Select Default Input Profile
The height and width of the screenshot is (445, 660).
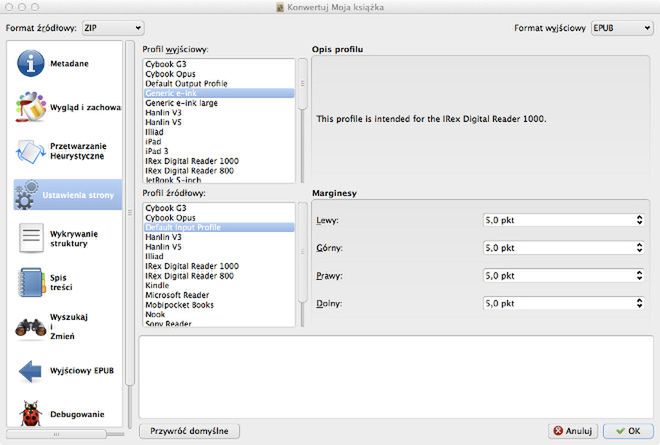[219, 227]
